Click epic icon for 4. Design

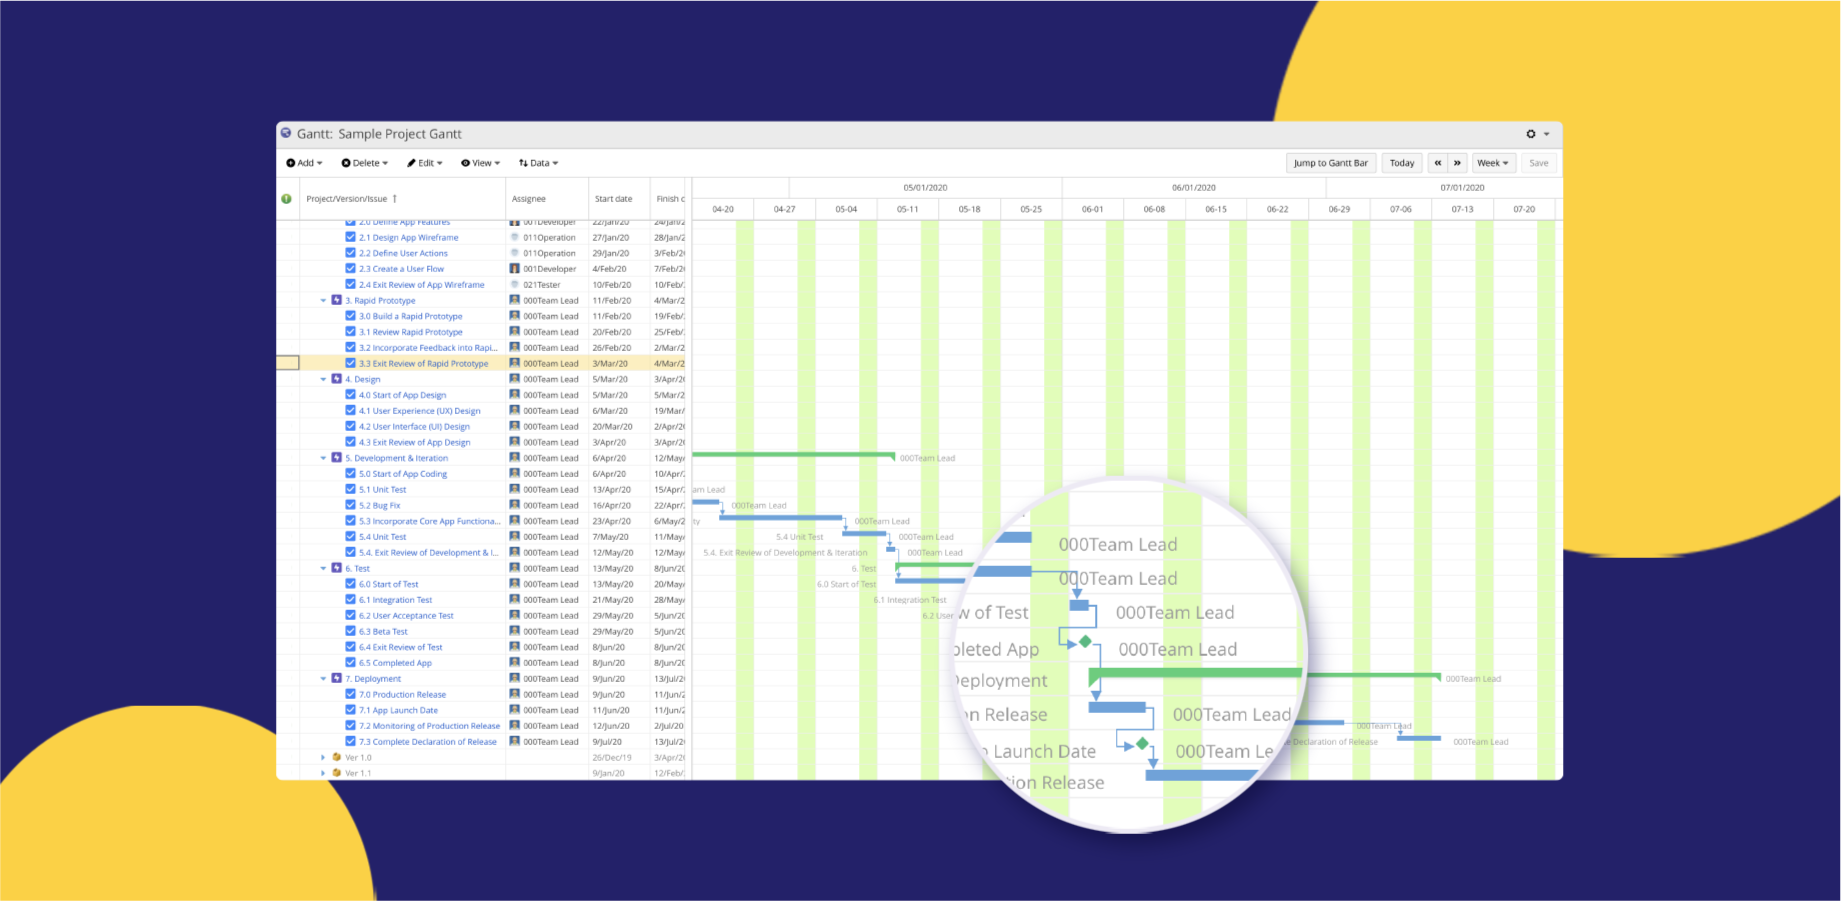click(337, 379)
